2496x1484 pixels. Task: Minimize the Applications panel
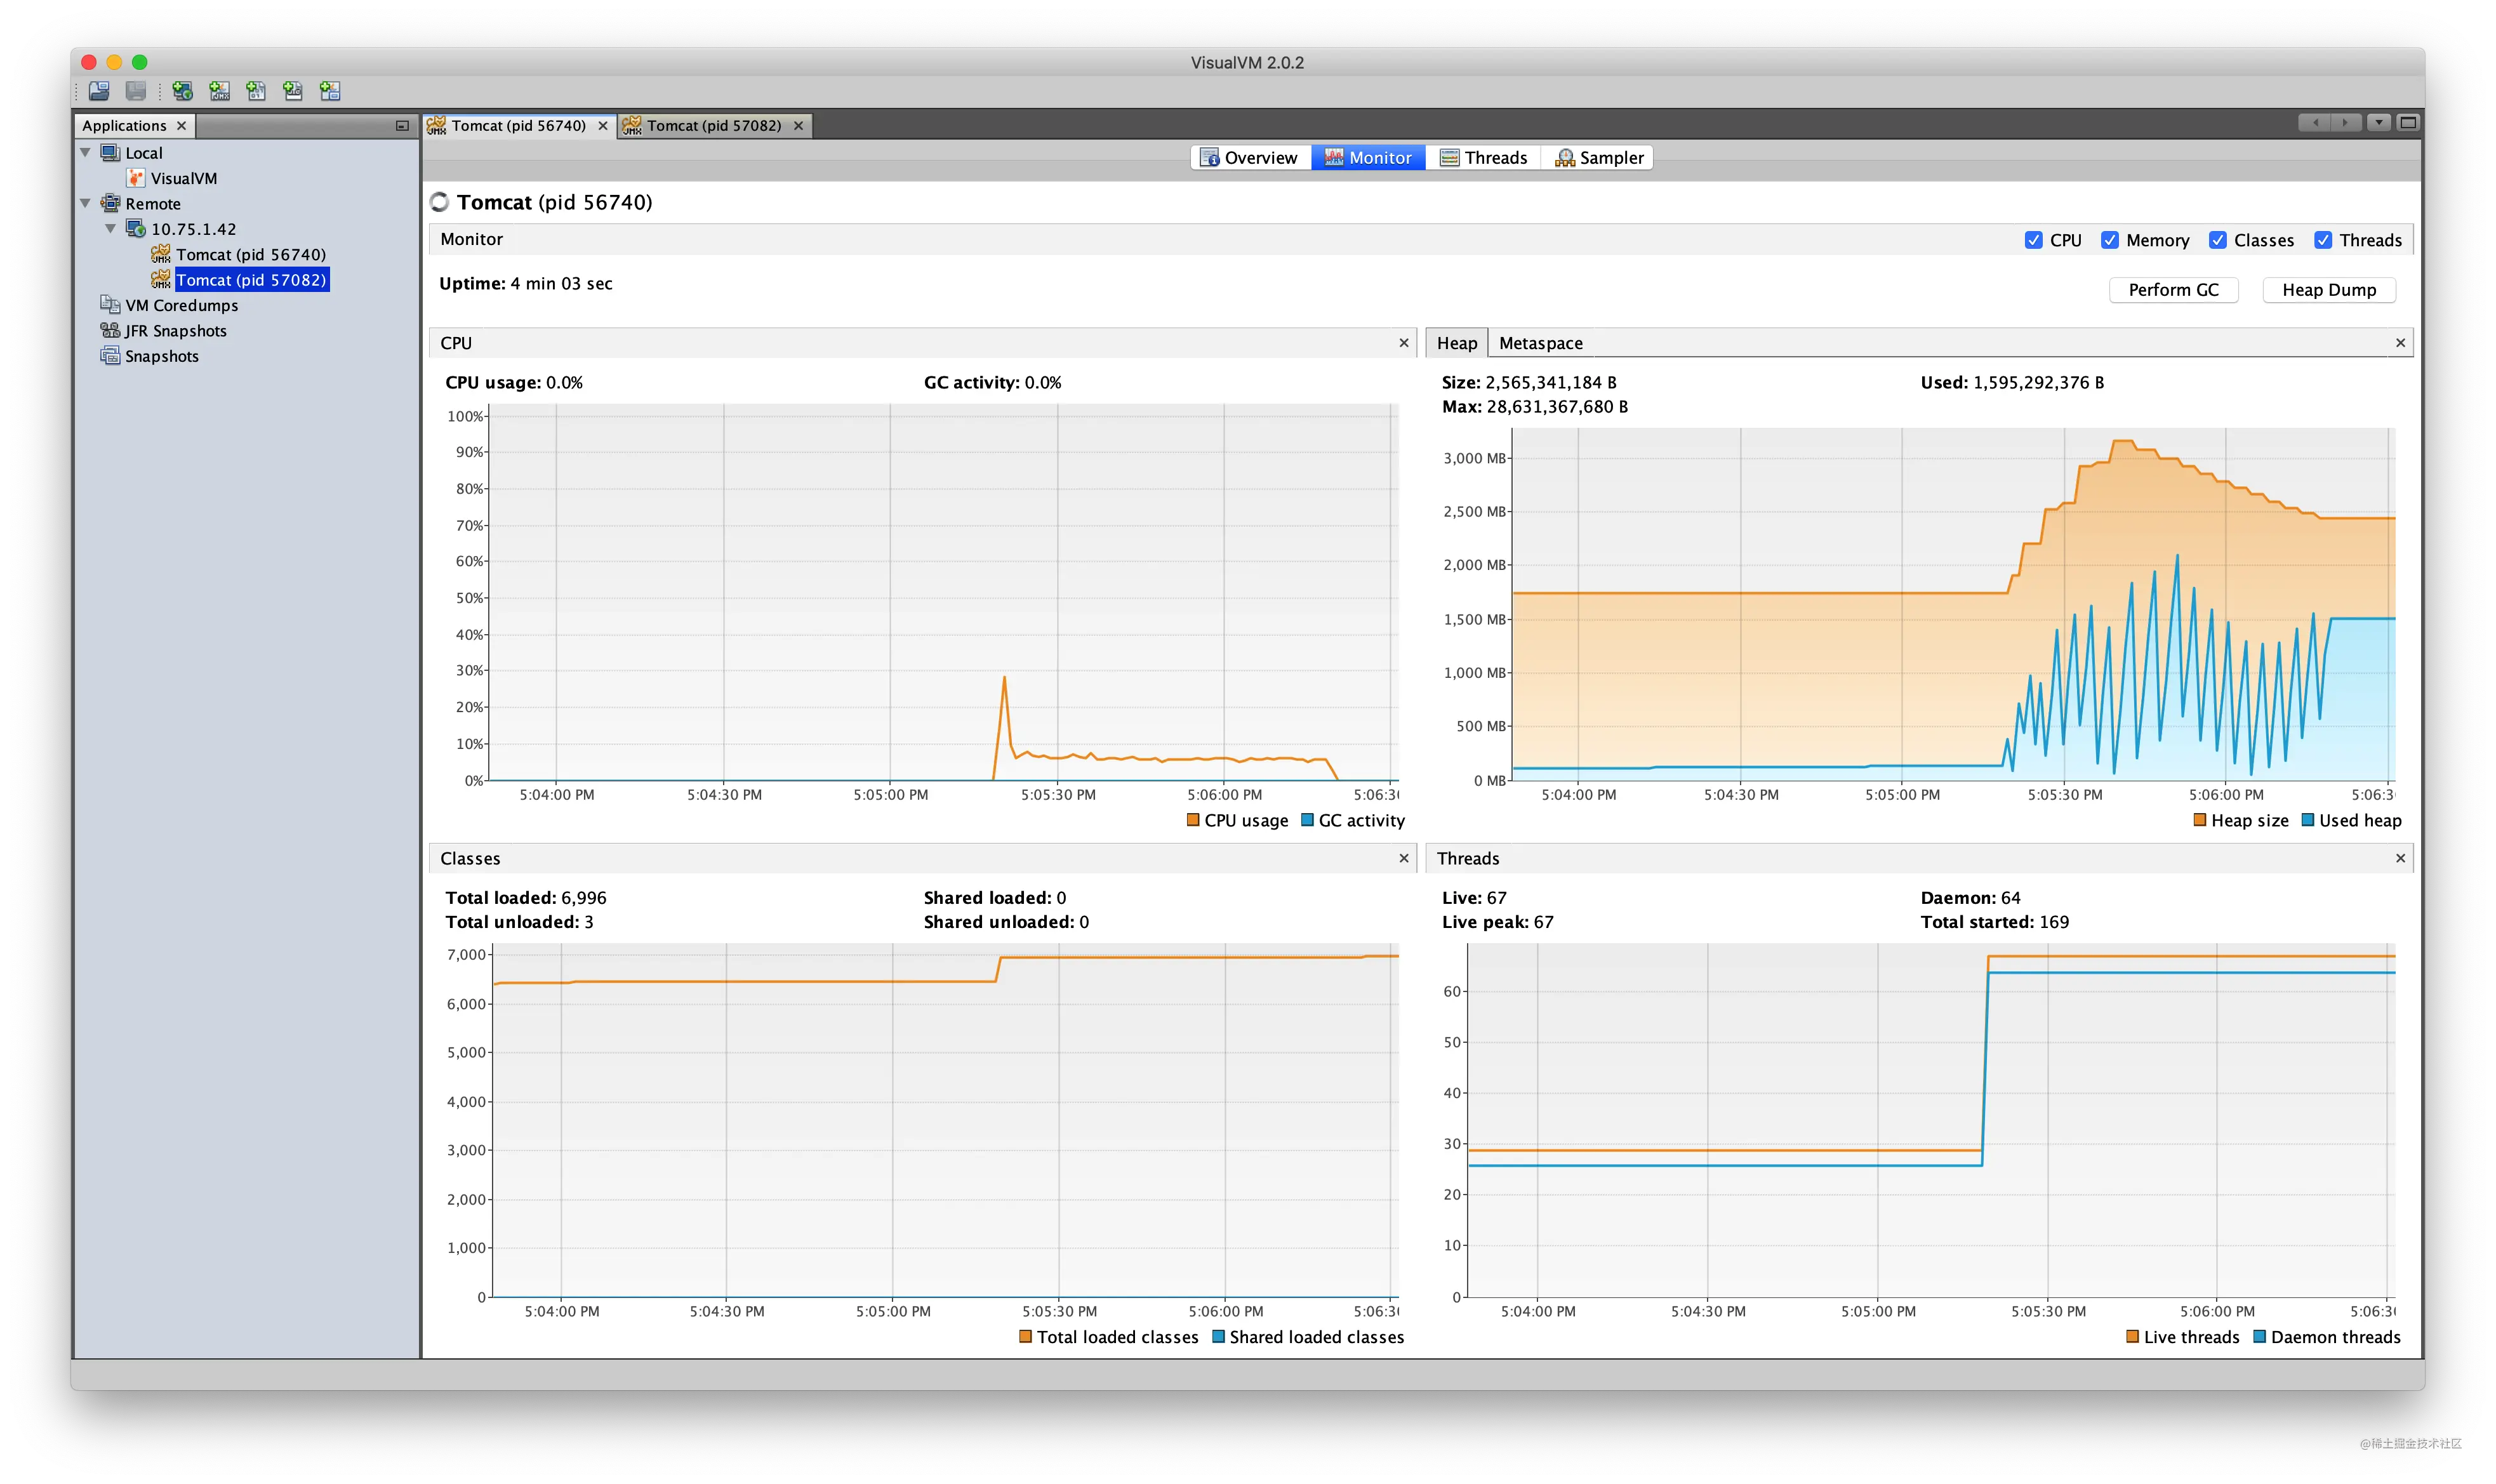pyautogui.click(x=402, y=126)
